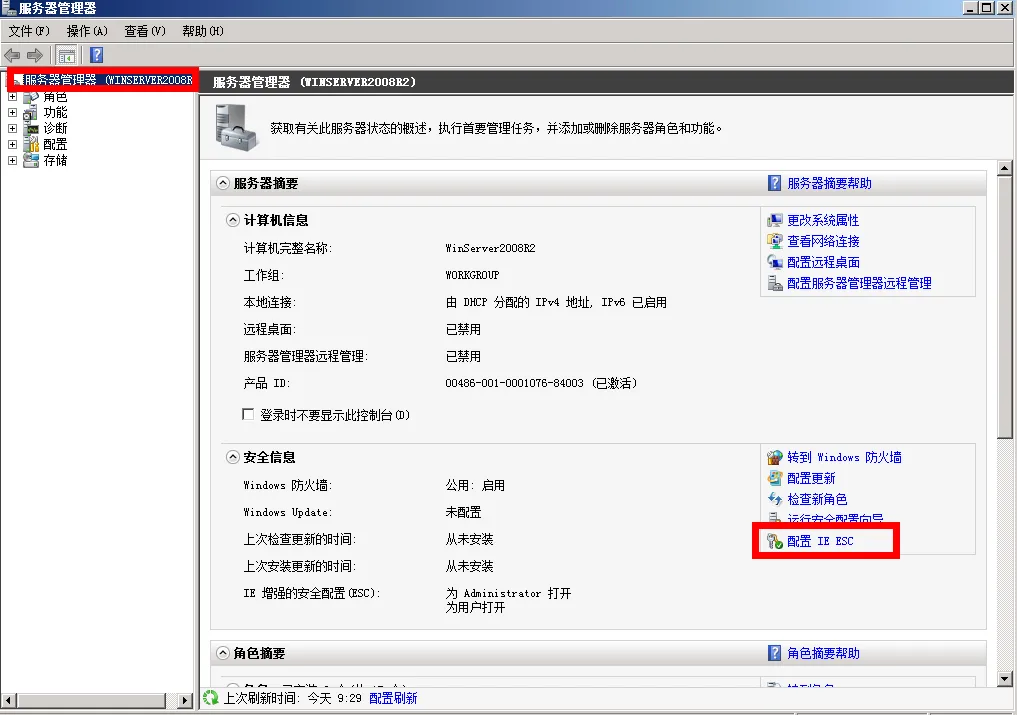Open the 查看(V) menu
The height and width of the screenshot is (715, 1017).
tap(145, 31)
